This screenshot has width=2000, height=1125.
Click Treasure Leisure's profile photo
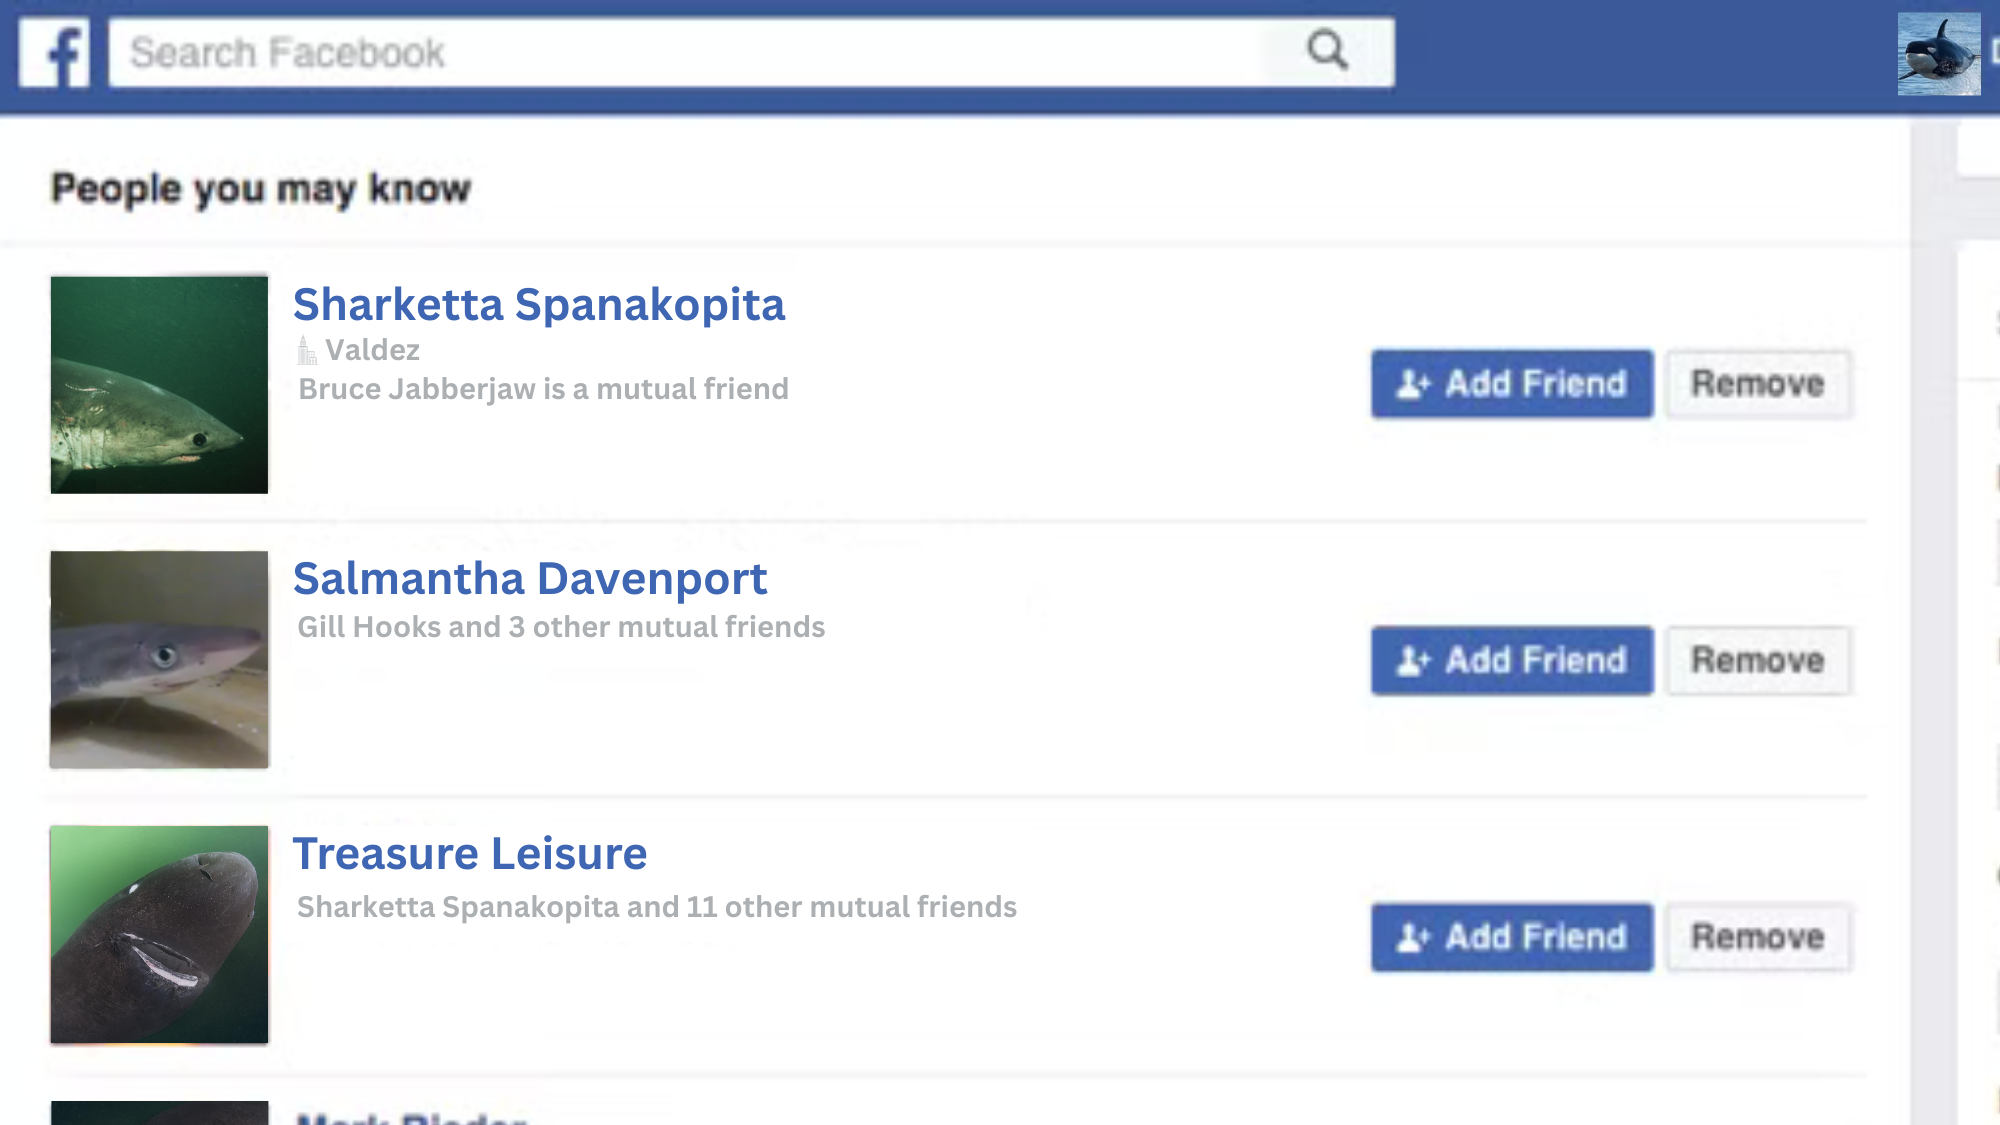click(160, 935)
